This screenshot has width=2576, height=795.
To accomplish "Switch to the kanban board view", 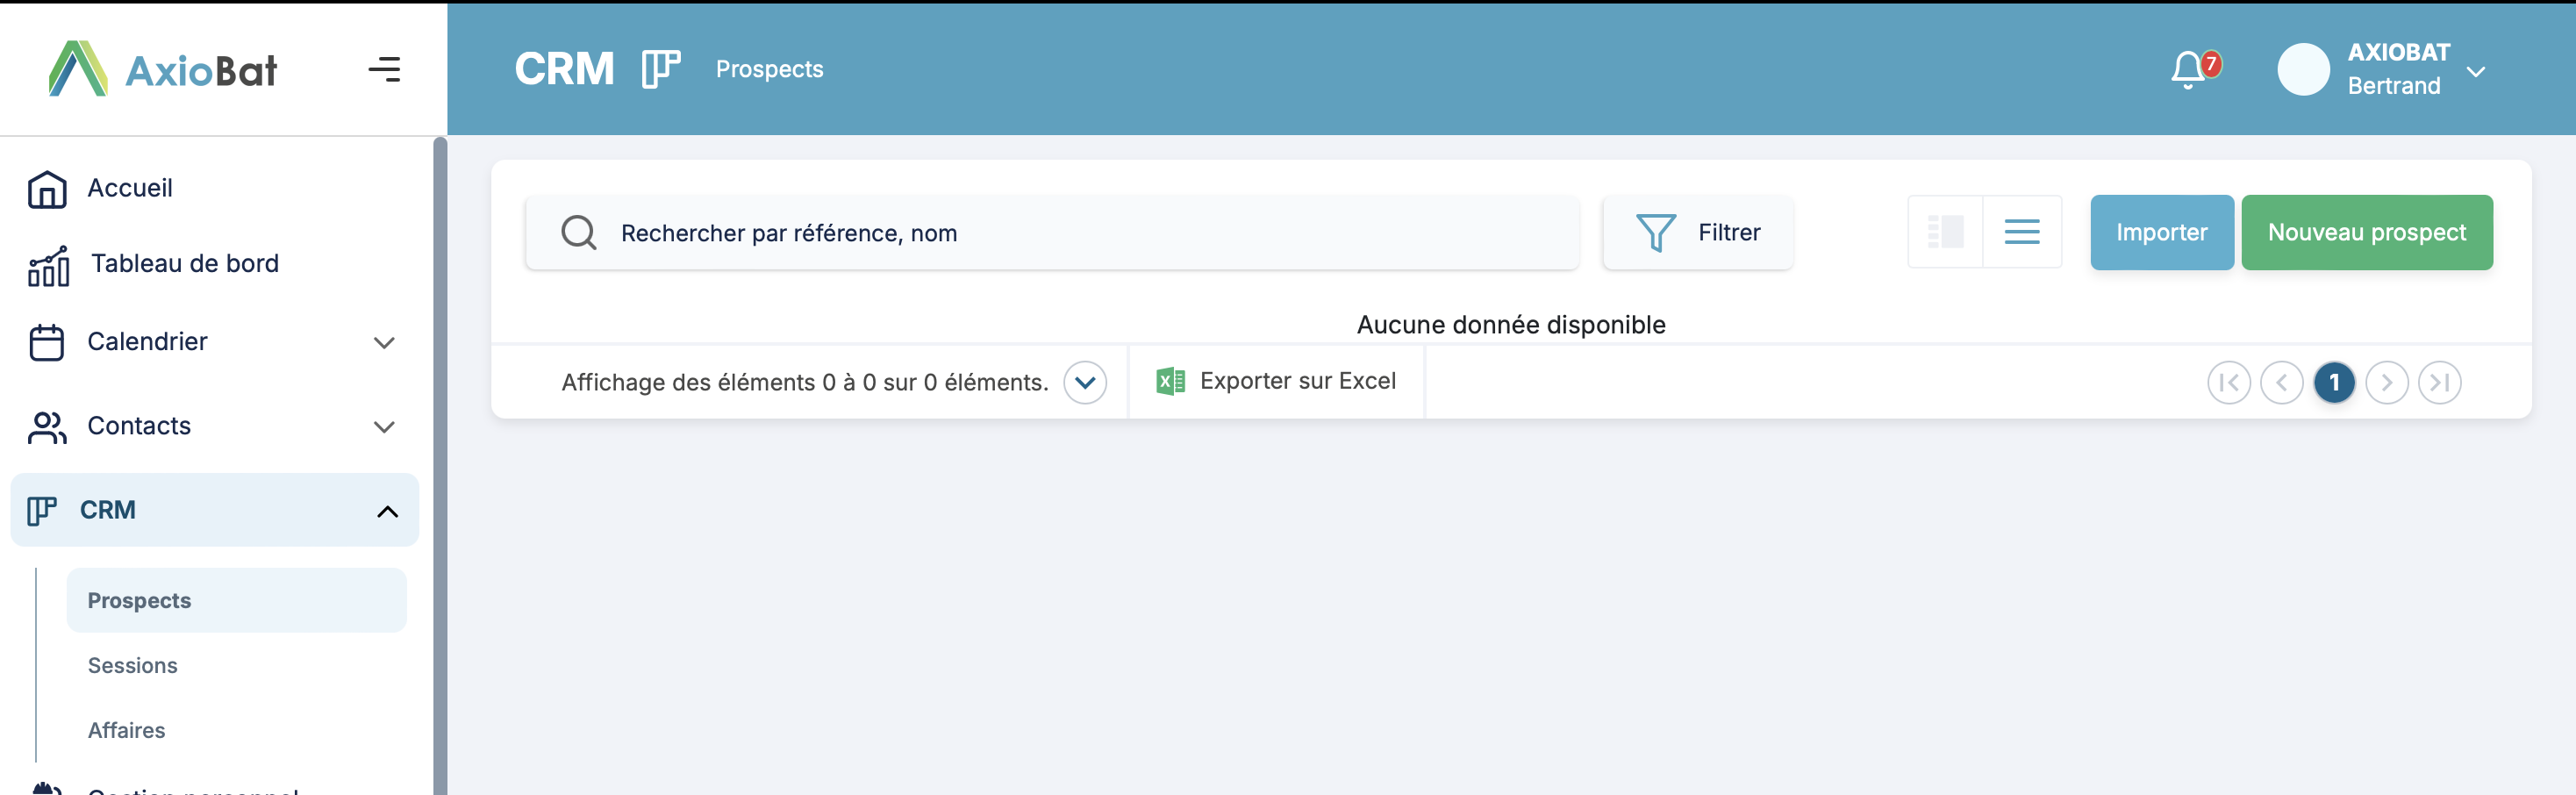I will 1945,232.
